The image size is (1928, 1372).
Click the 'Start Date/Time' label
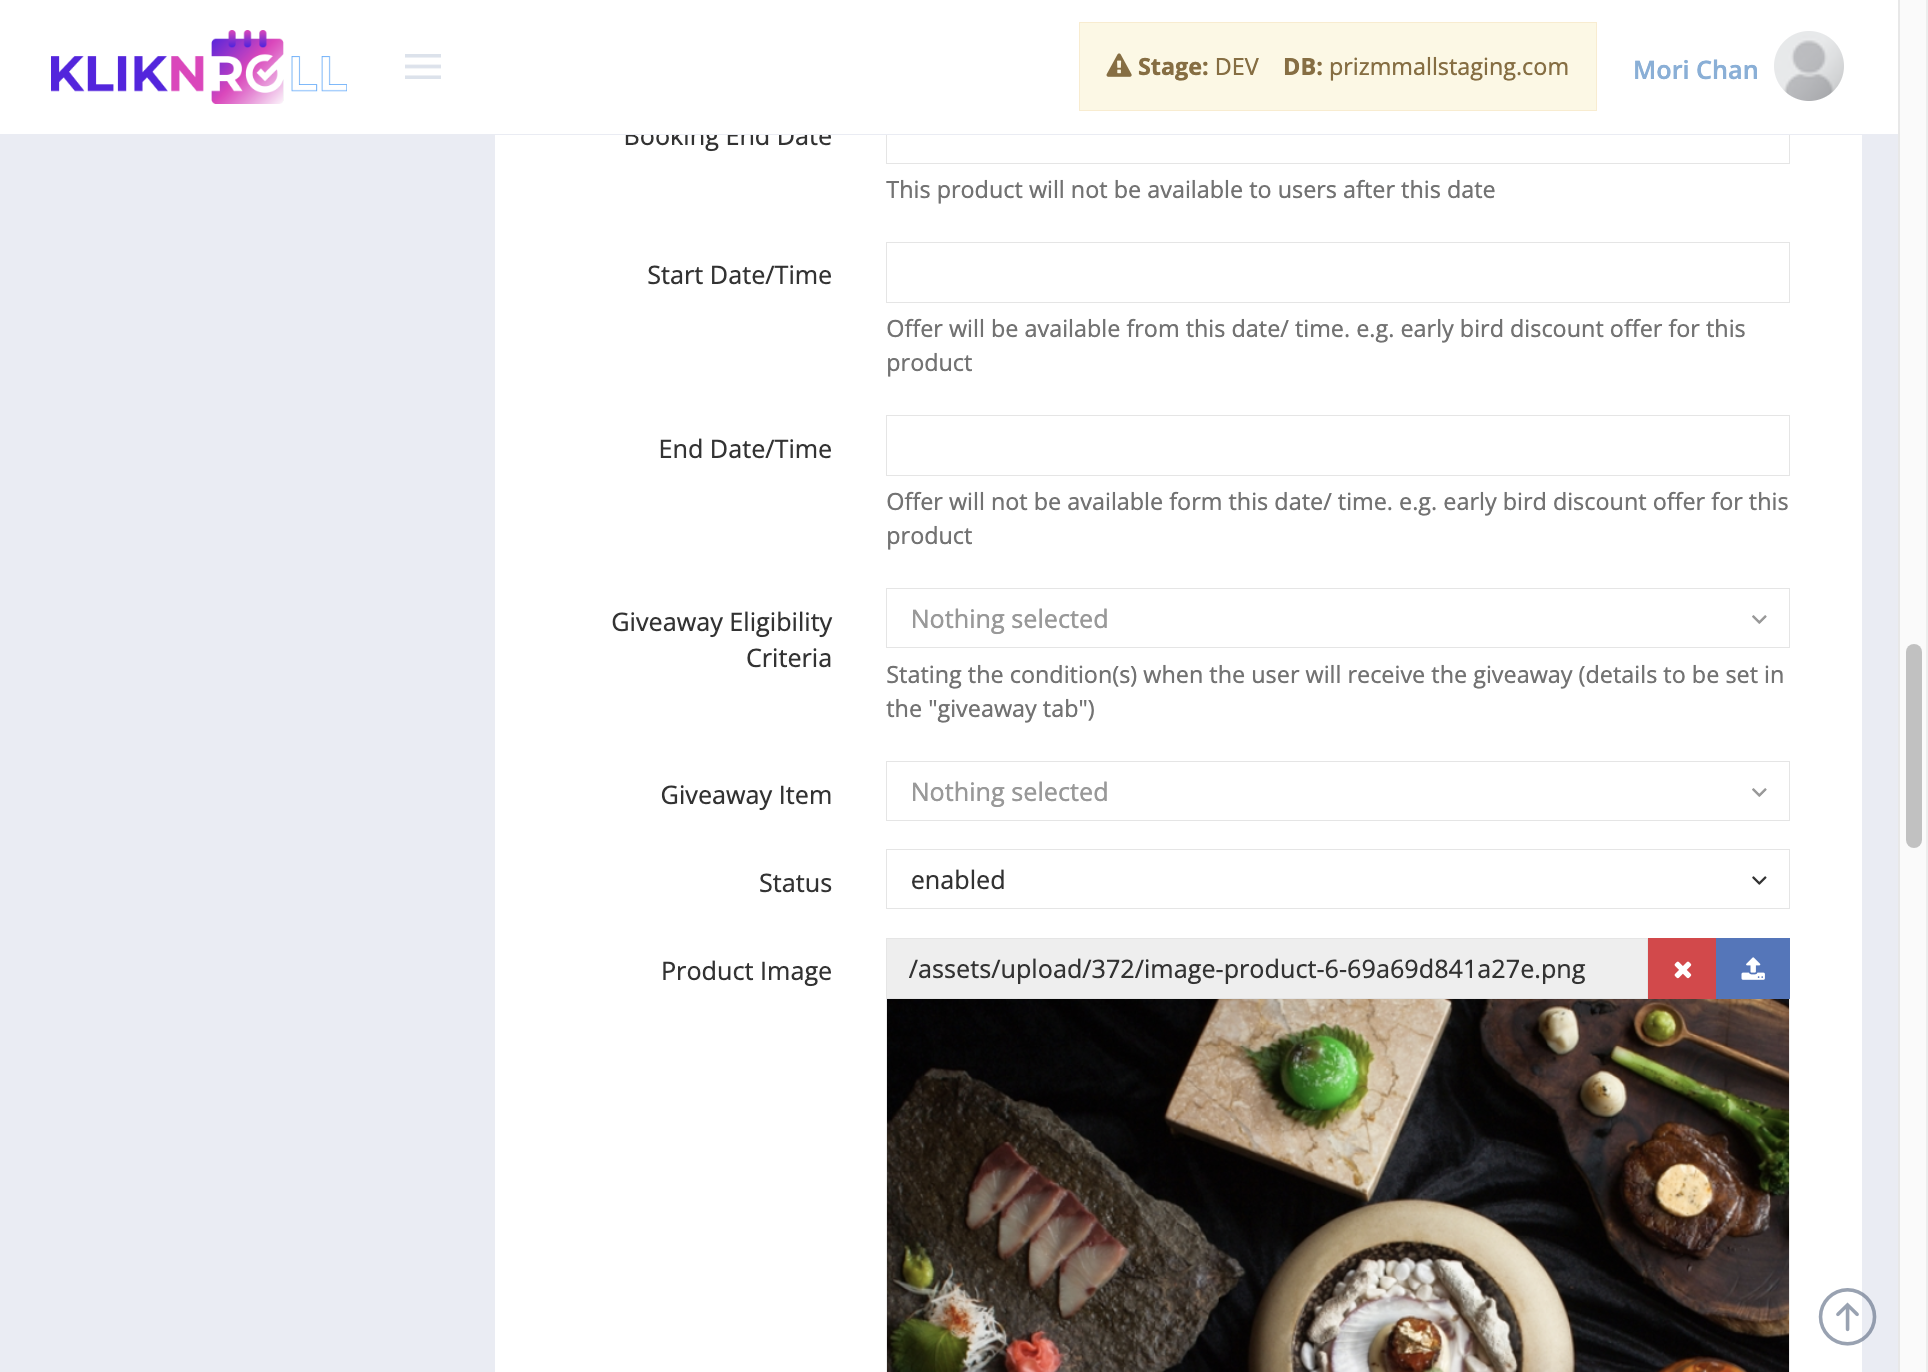(739, 275)
